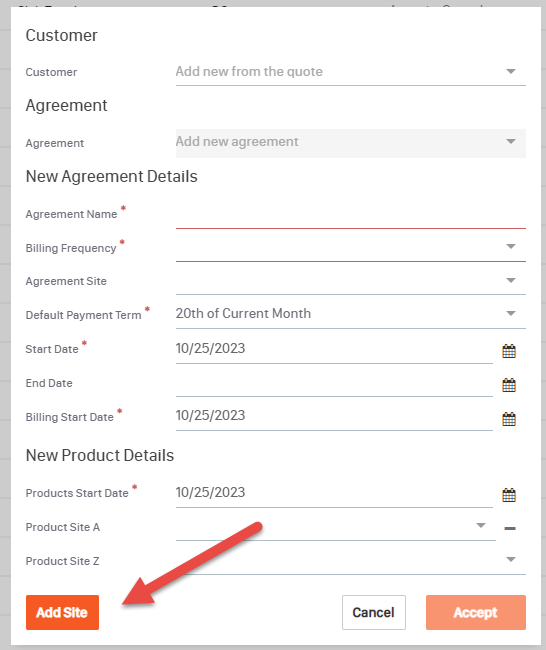Viewport: 546px width, 650px height.
Task: Remove Product Site A with minus icon
Action: [x=510, y=528]
